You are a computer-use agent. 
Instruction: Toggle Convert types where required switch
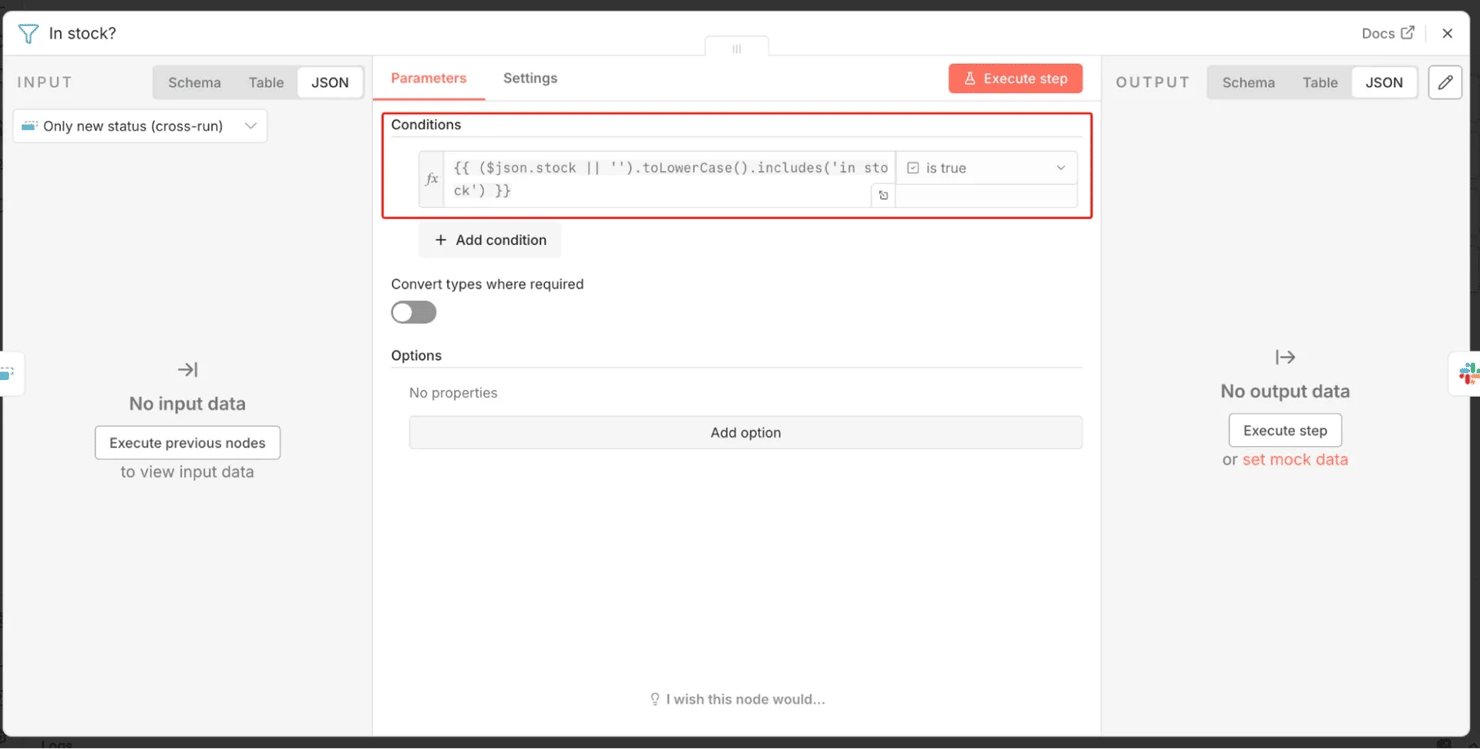click(x=414, y=312)
